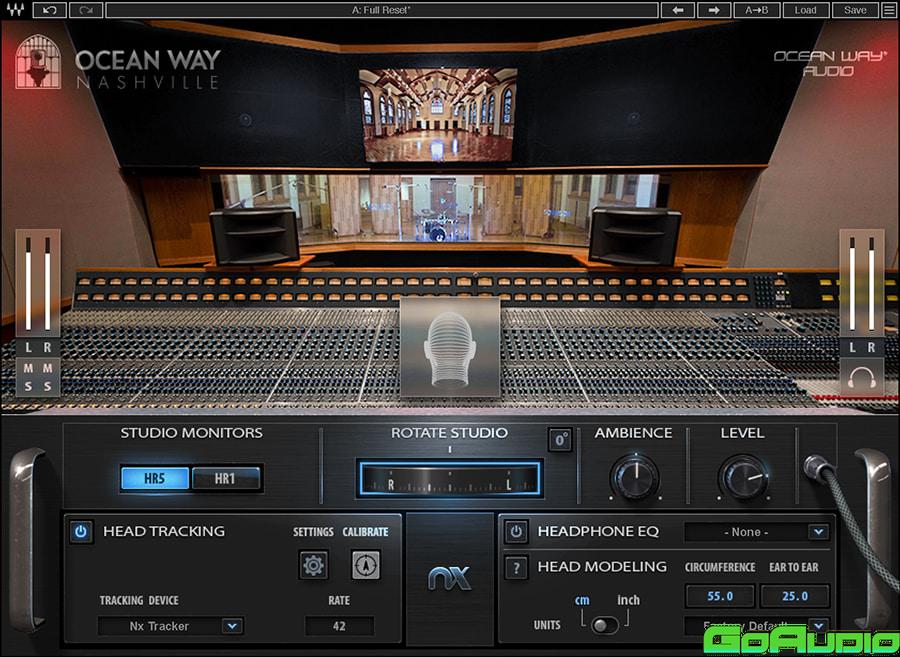Click the 'inch' unit label
900x657 pixels.
pyautogui.click(x=629, y=600)
